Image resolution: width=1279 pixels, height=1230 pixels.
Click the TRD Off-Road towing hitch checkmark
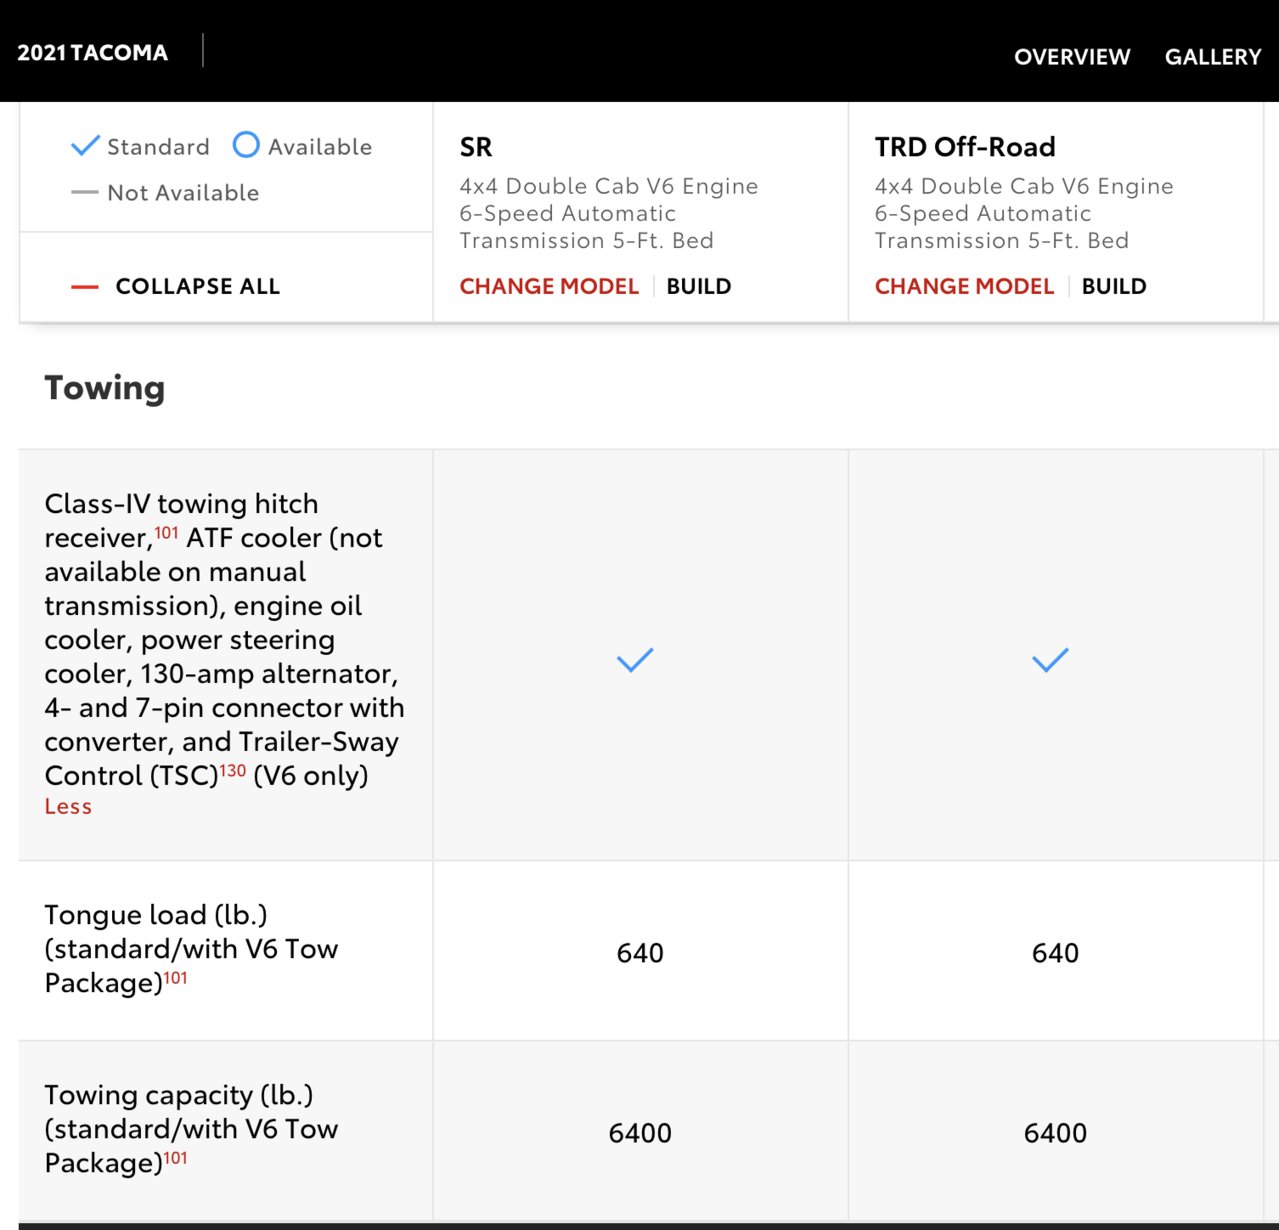click(1050, 660)
